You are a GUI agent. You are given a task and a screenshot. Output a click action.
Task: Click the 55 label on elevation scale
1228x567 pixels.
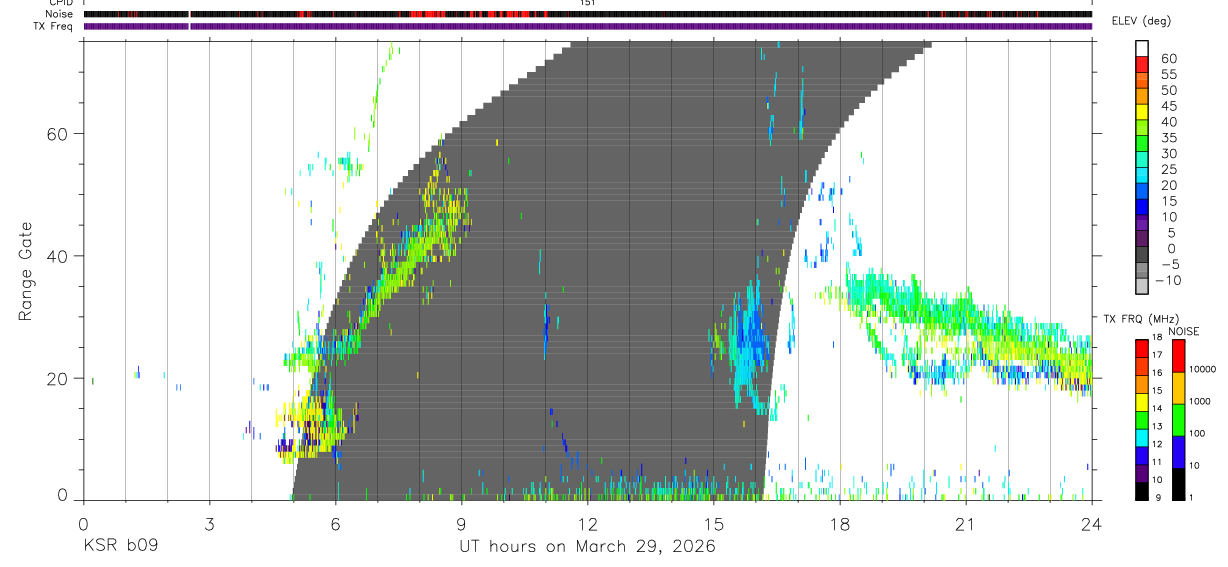[1168, 74]
